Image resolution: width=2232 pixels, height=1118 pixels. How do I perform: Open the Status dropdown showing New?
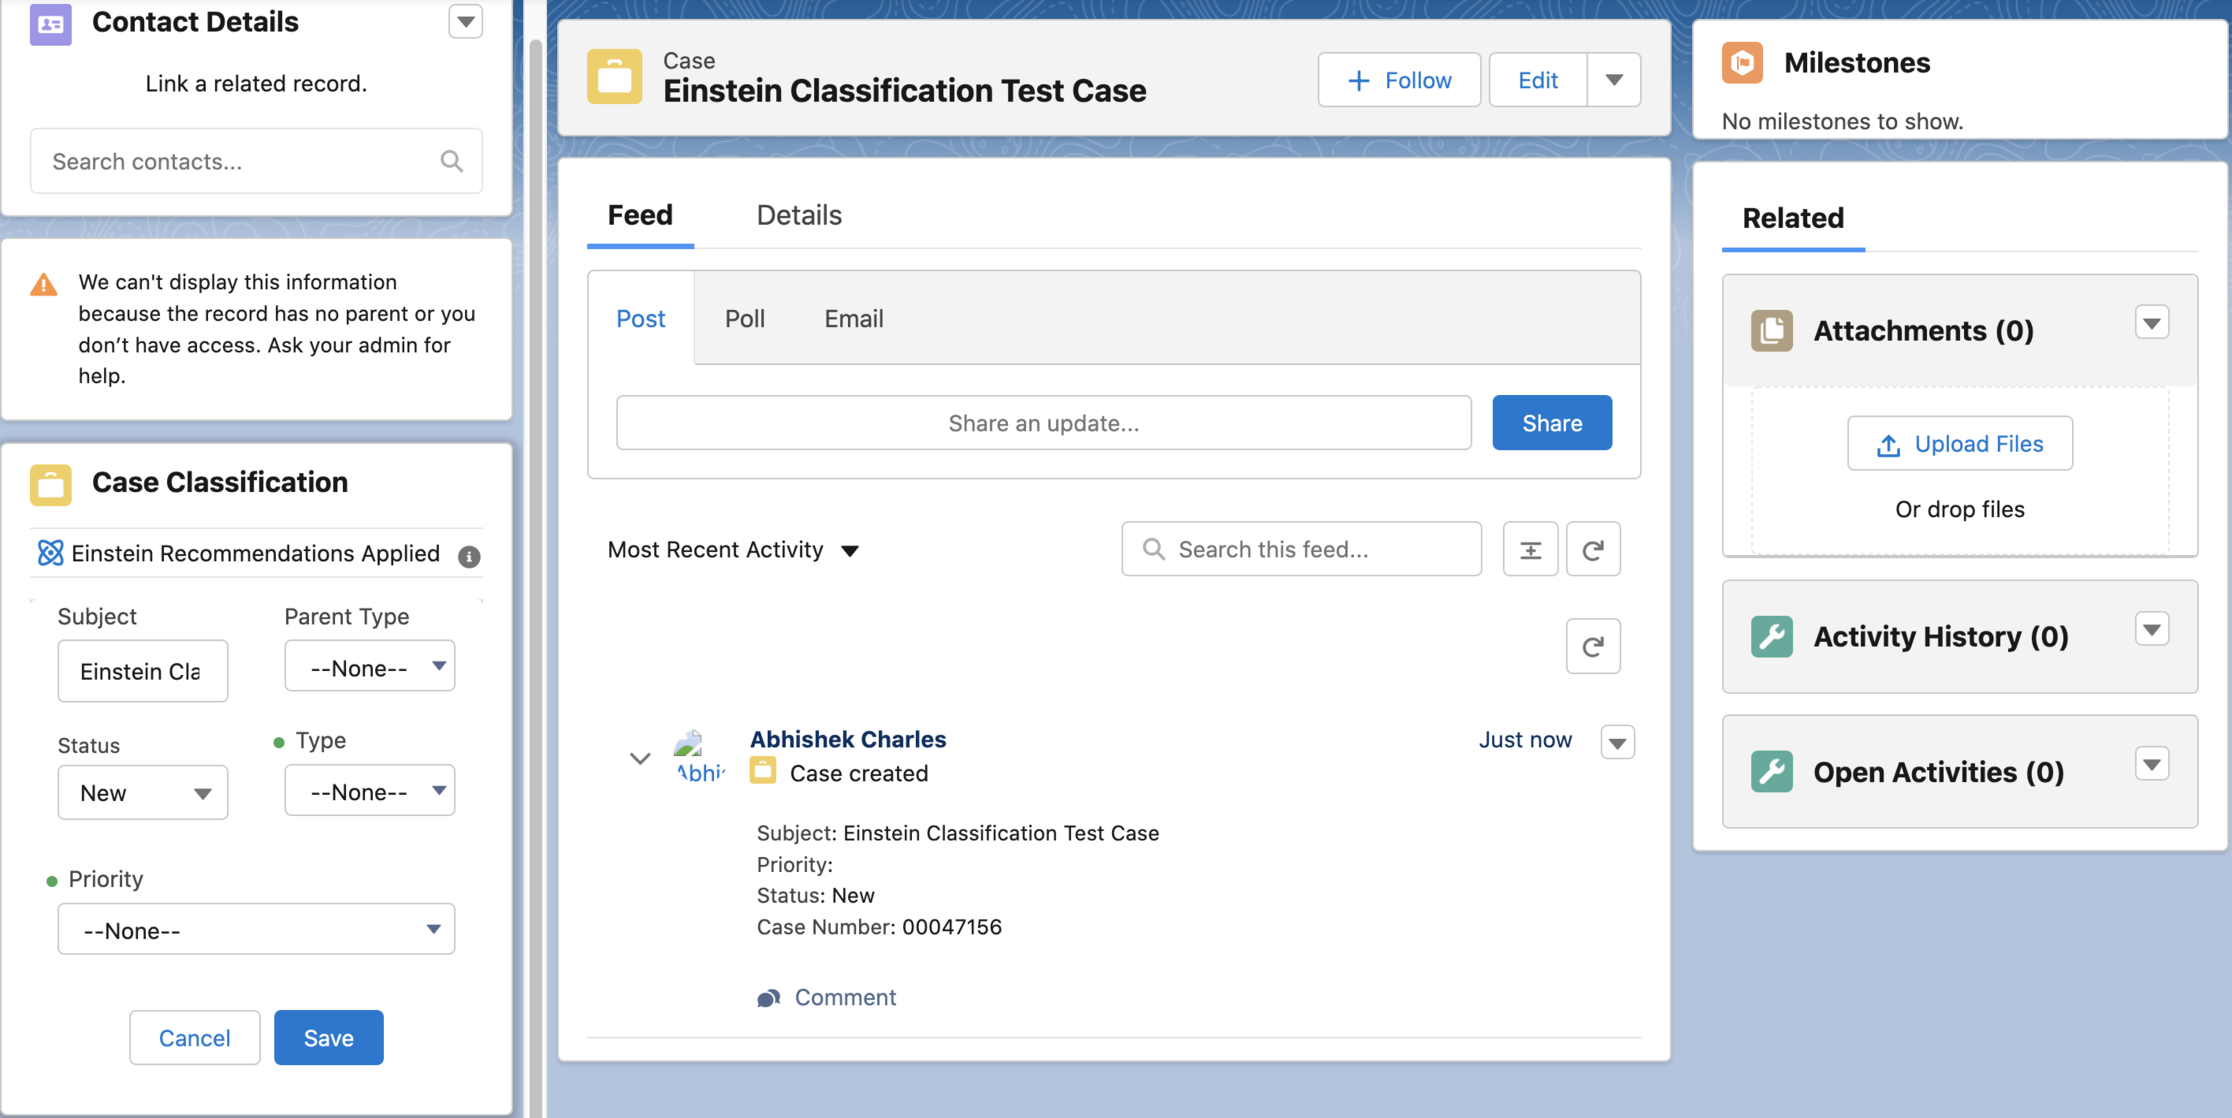point(143,793)
